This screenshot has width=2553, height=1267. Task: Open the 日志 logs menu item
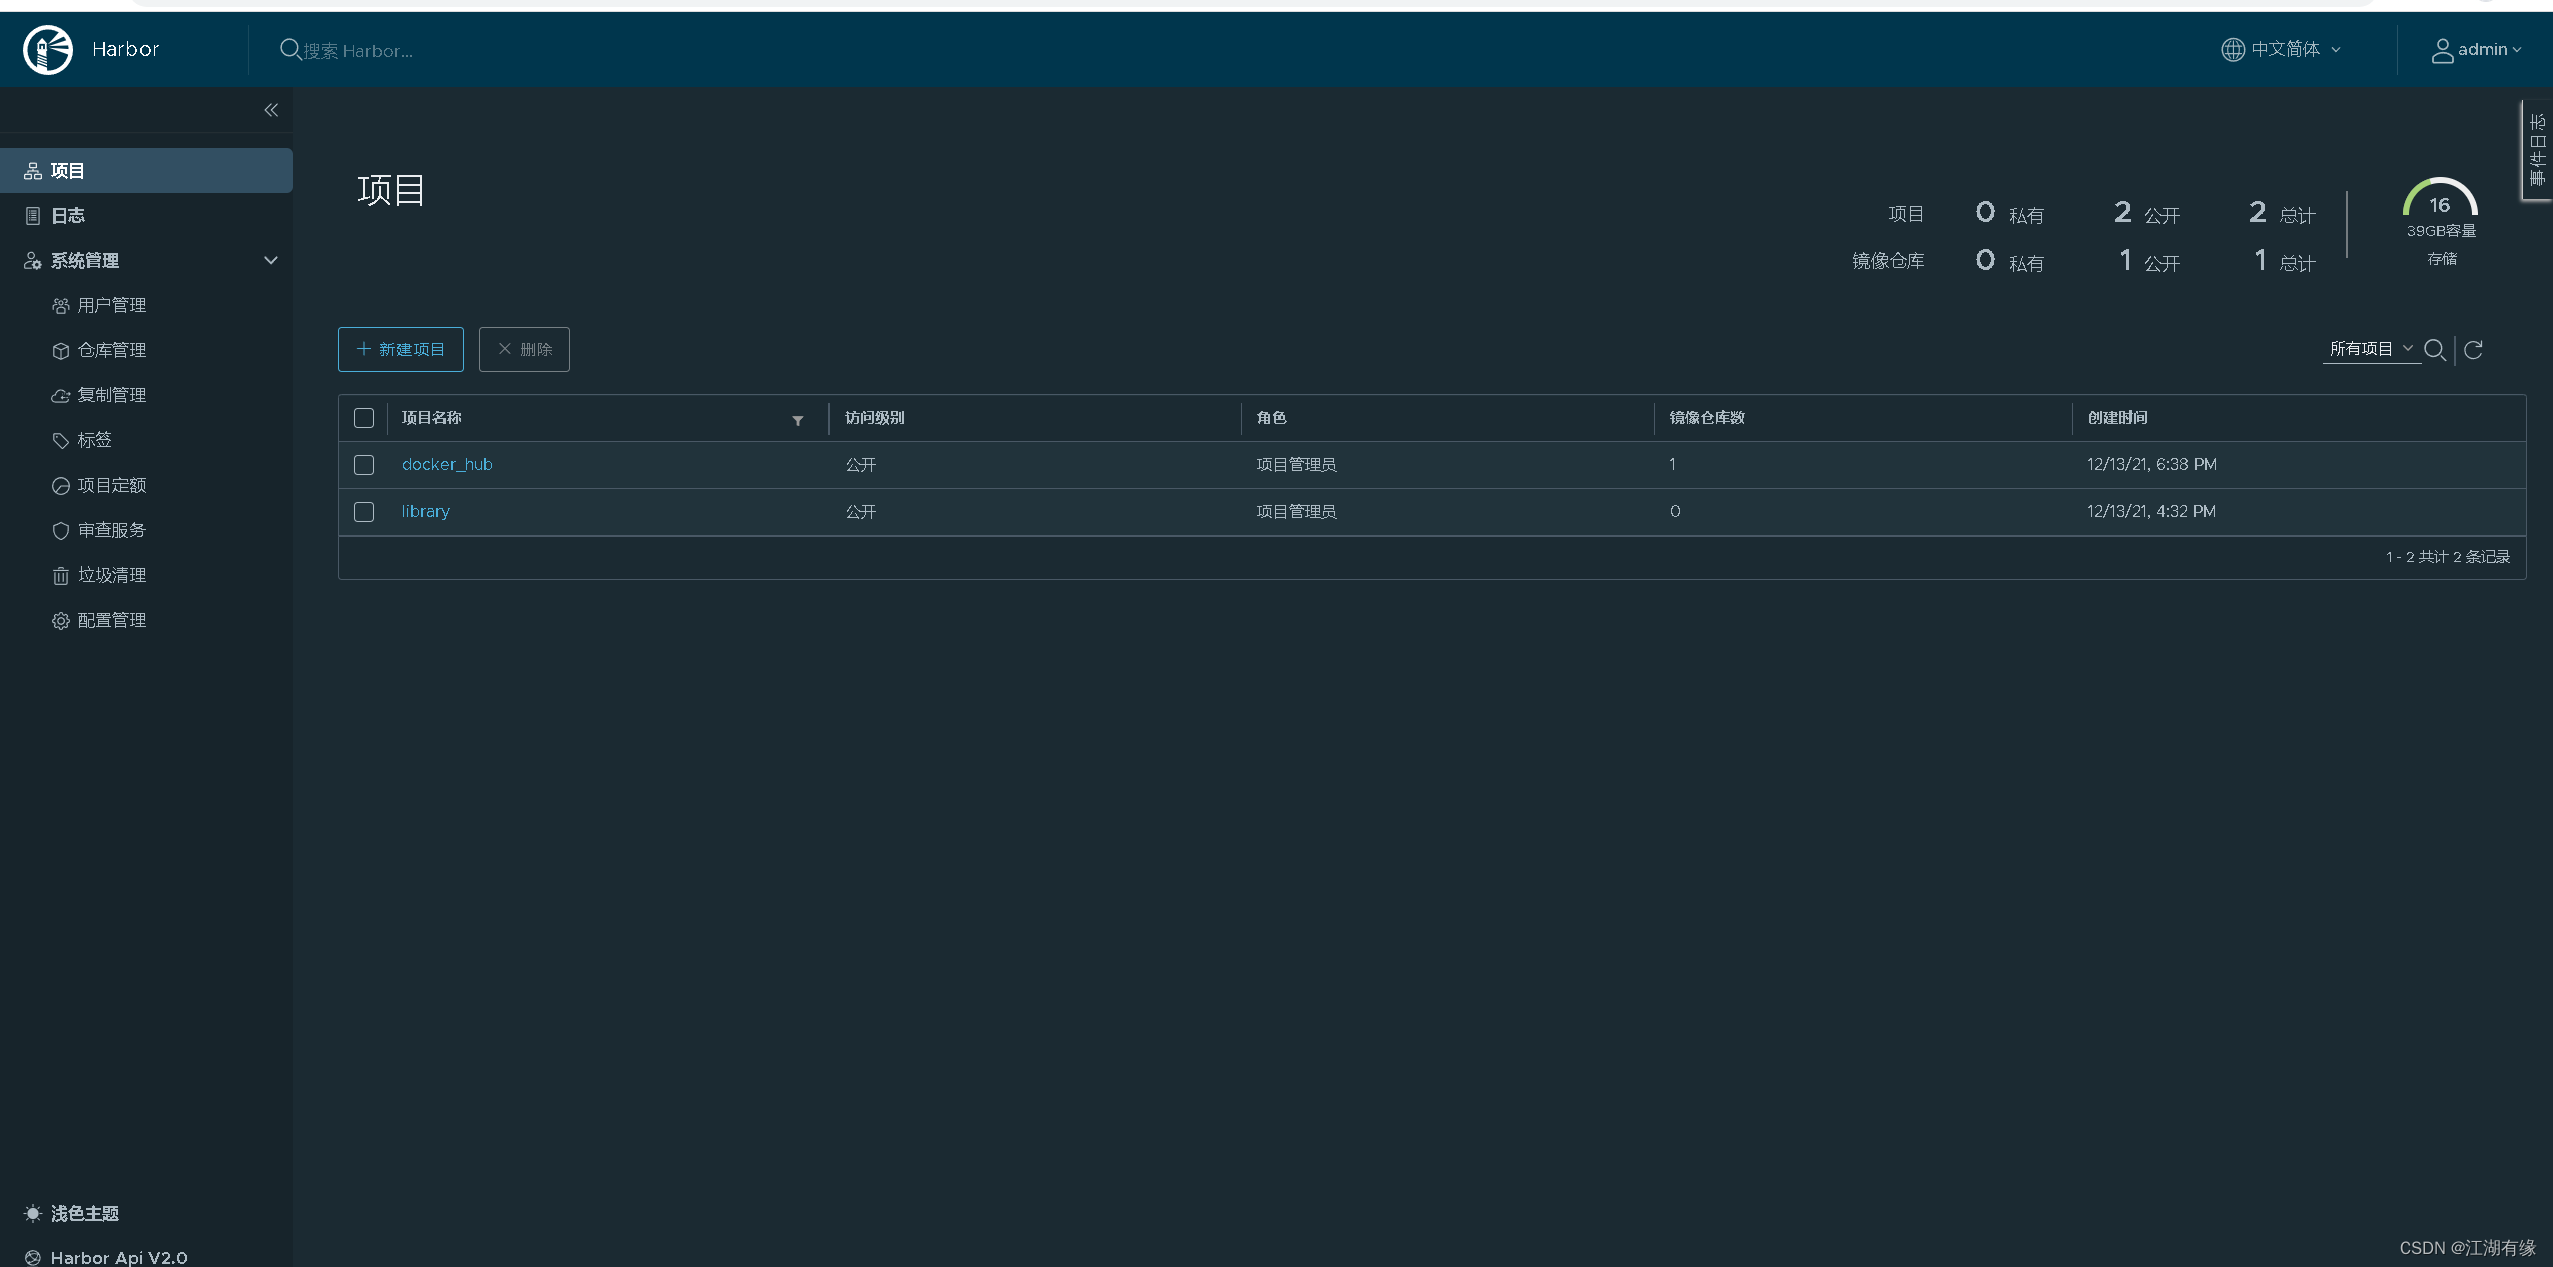pos(67,216)
